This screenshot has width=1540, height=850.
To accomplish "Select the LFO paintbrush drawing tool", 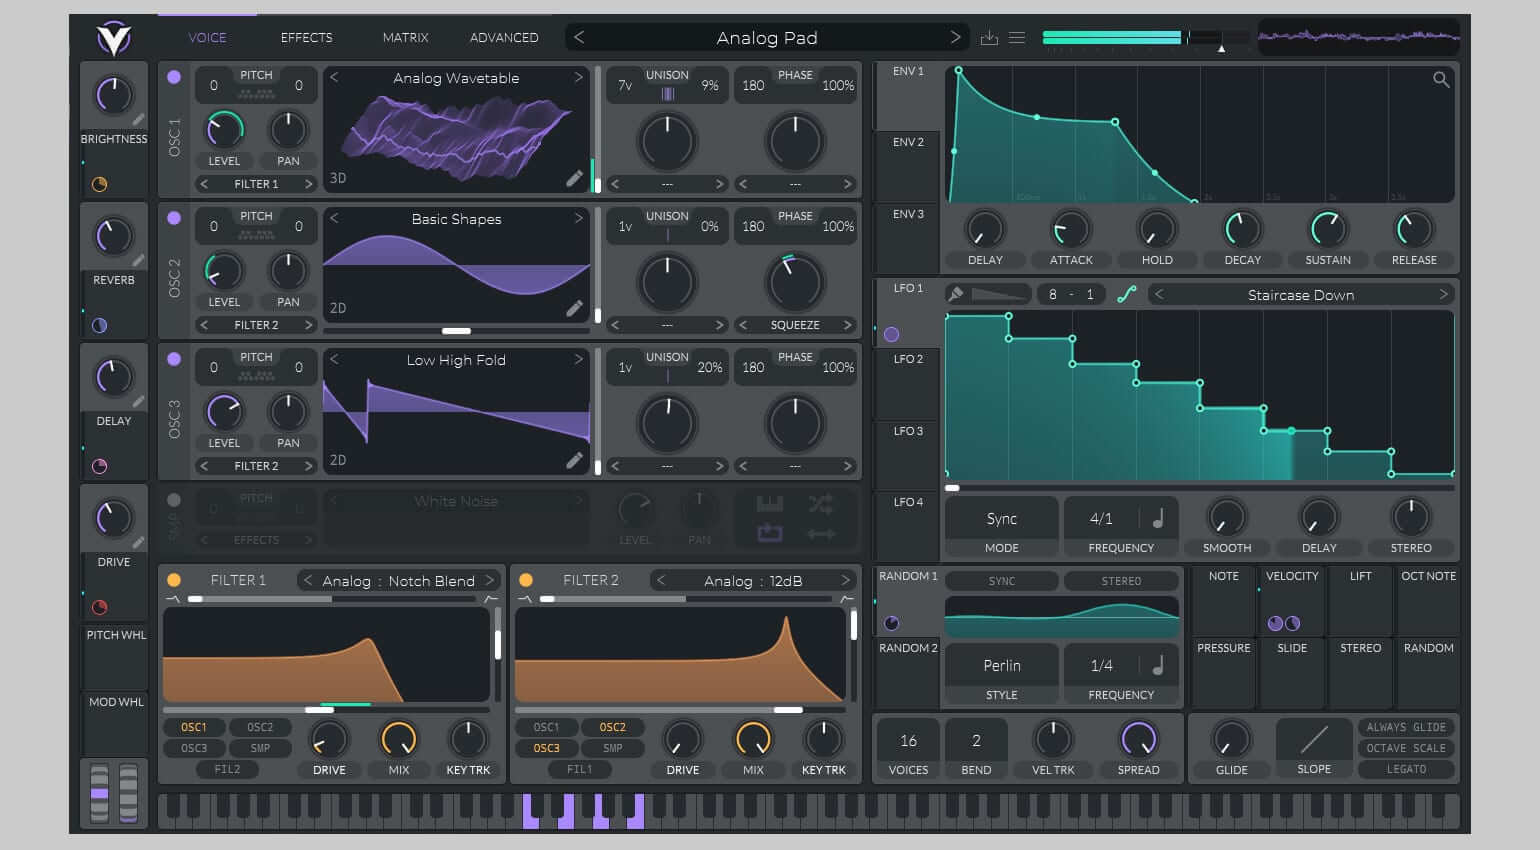I will tap(957, 294).
